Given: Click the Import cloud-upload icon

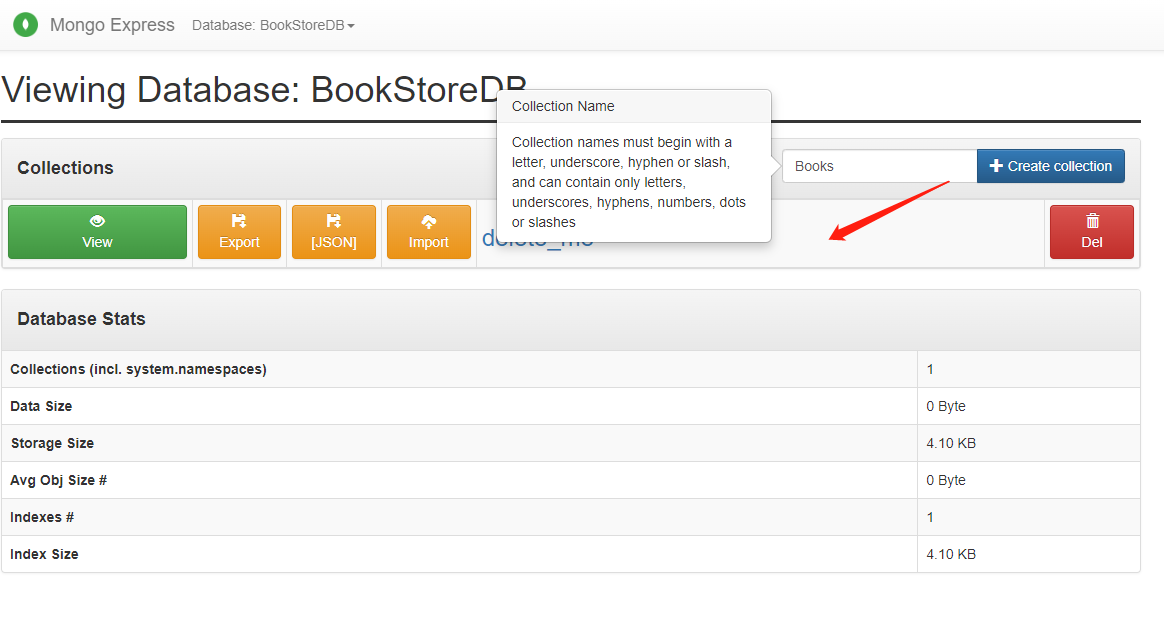Looking at the screenshot, I should click(x=429, y=221).
